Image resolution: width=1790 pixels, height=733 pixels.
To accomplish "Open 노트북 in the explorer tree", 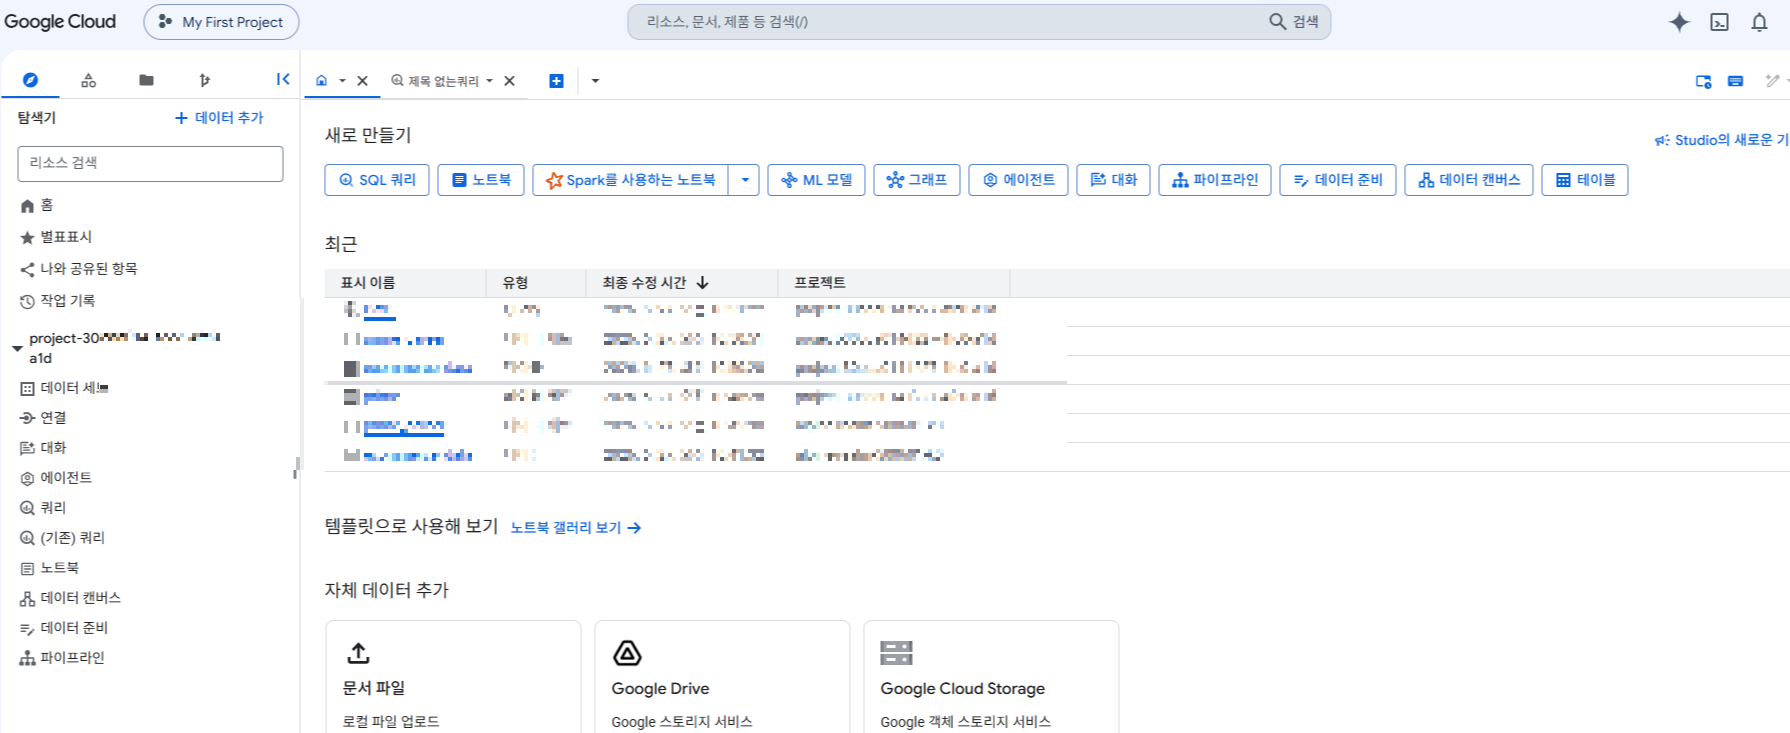I will click(x=49, y=568).
